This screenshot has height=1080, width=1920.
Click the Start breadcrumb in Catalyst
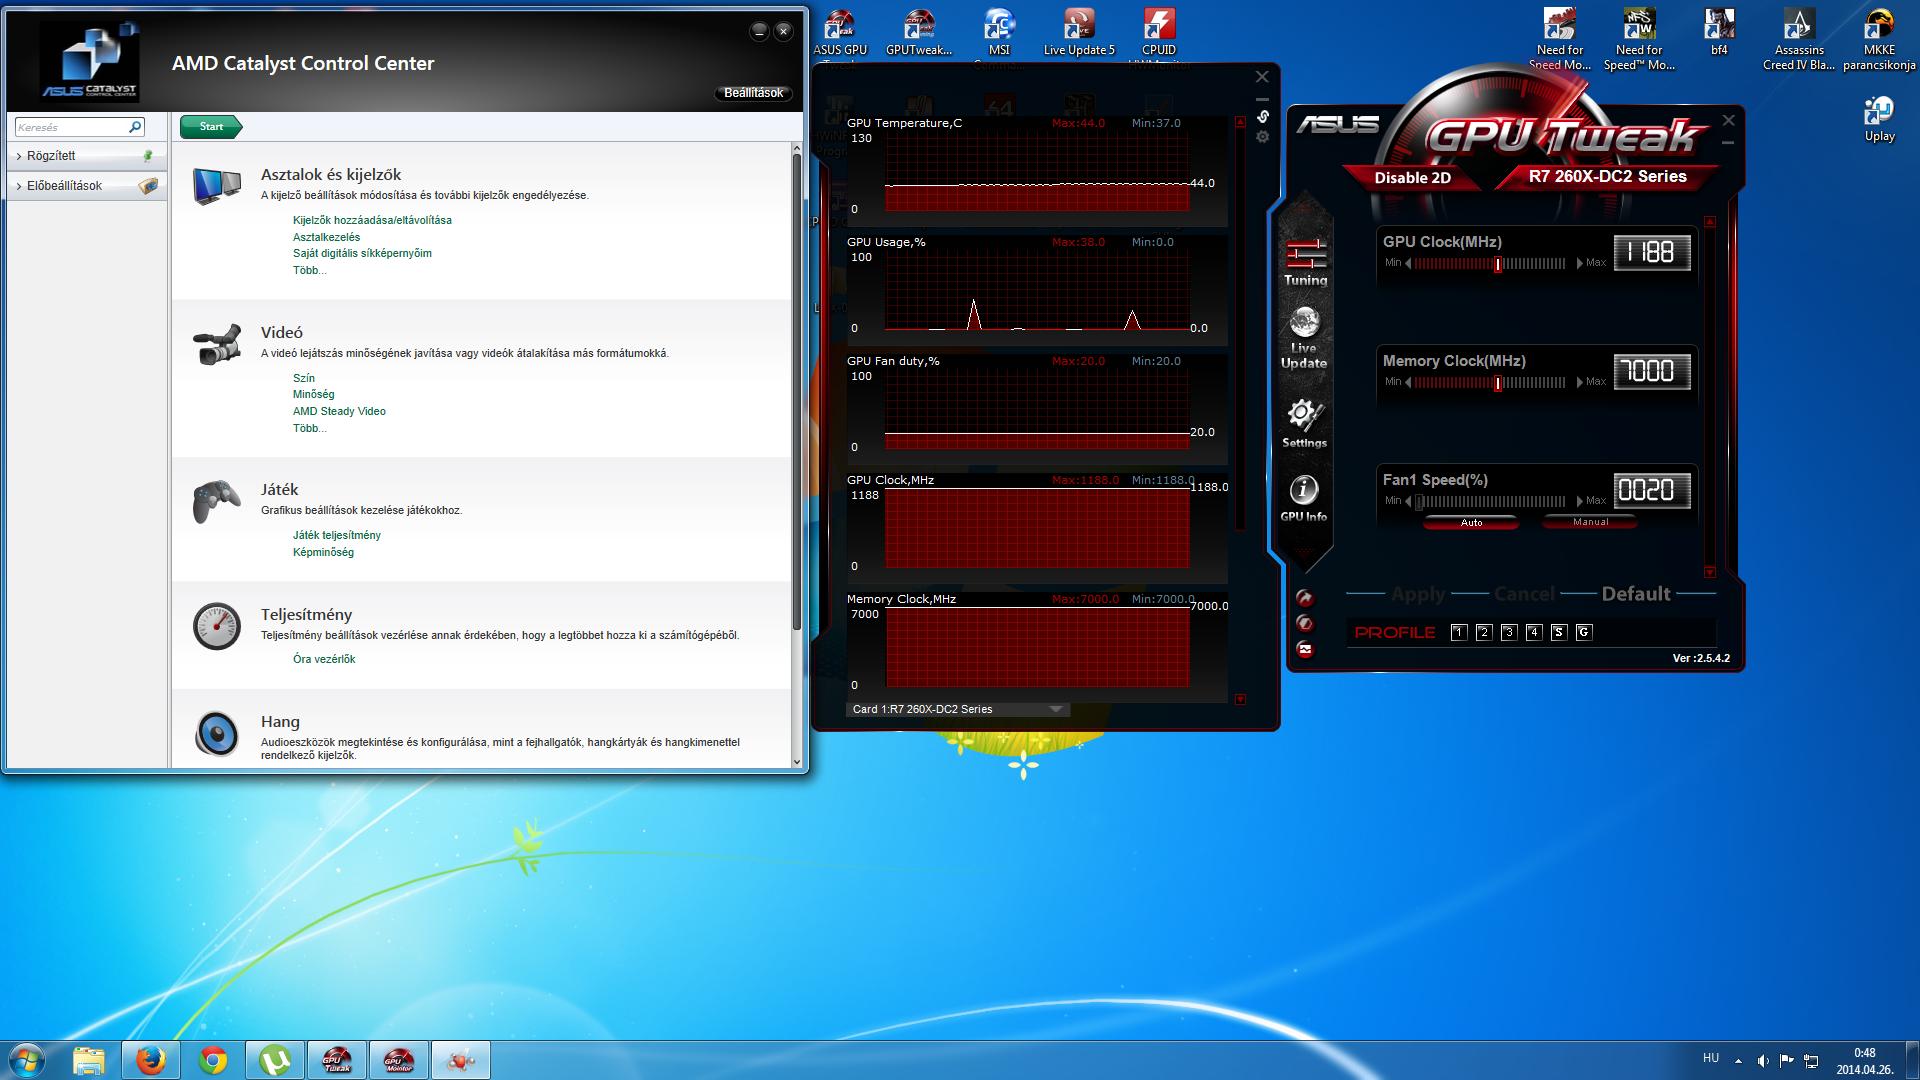point(211,127)
